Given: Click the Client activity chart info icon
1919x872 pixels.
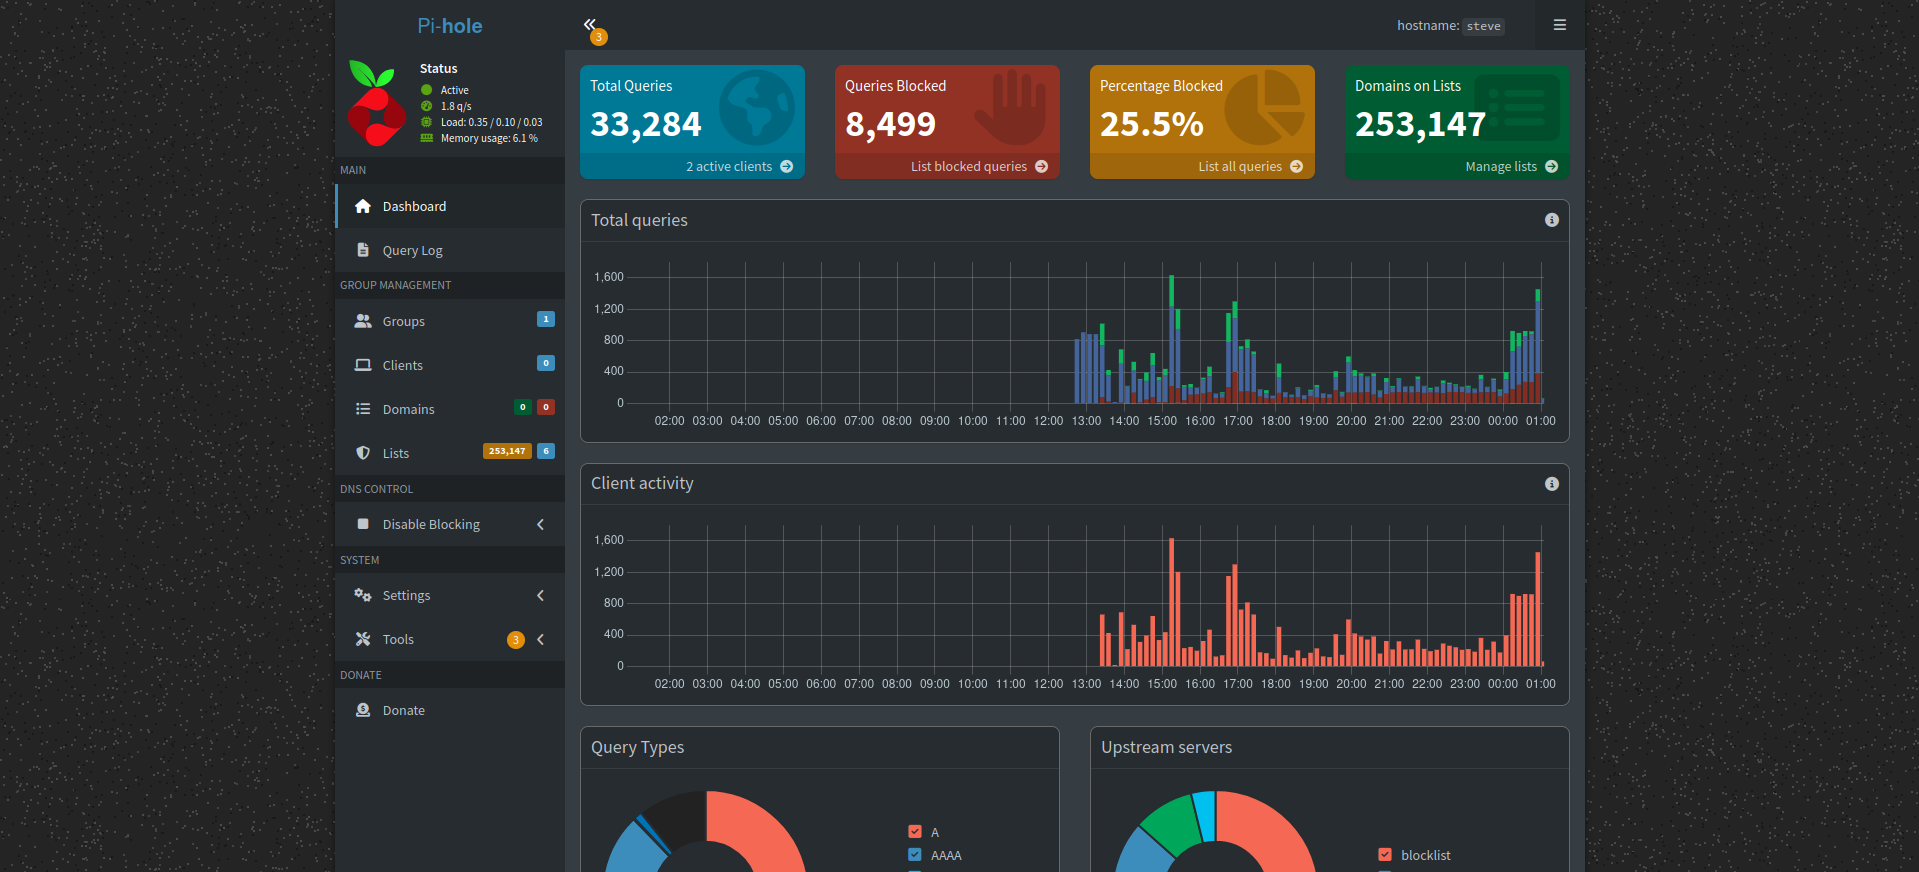Looking at the screenshot, I should pos(1551,484).
